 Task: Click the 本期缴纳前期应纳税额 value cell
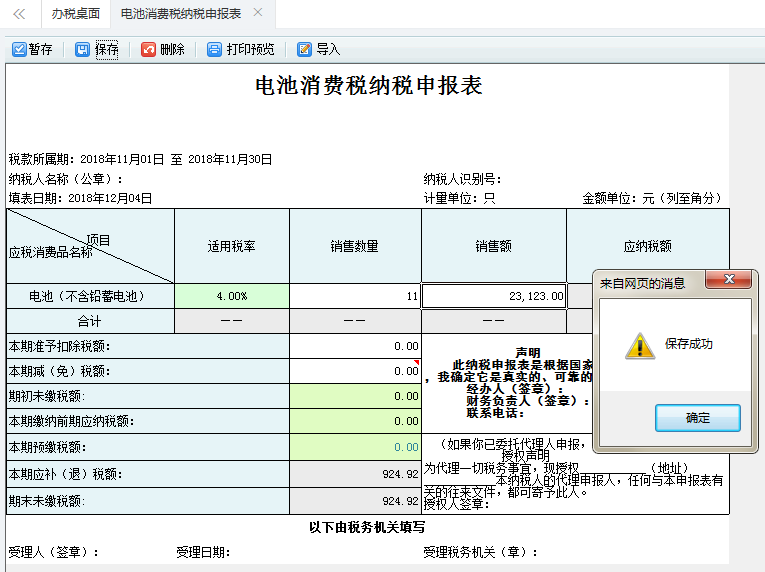[x=355, y=422]
